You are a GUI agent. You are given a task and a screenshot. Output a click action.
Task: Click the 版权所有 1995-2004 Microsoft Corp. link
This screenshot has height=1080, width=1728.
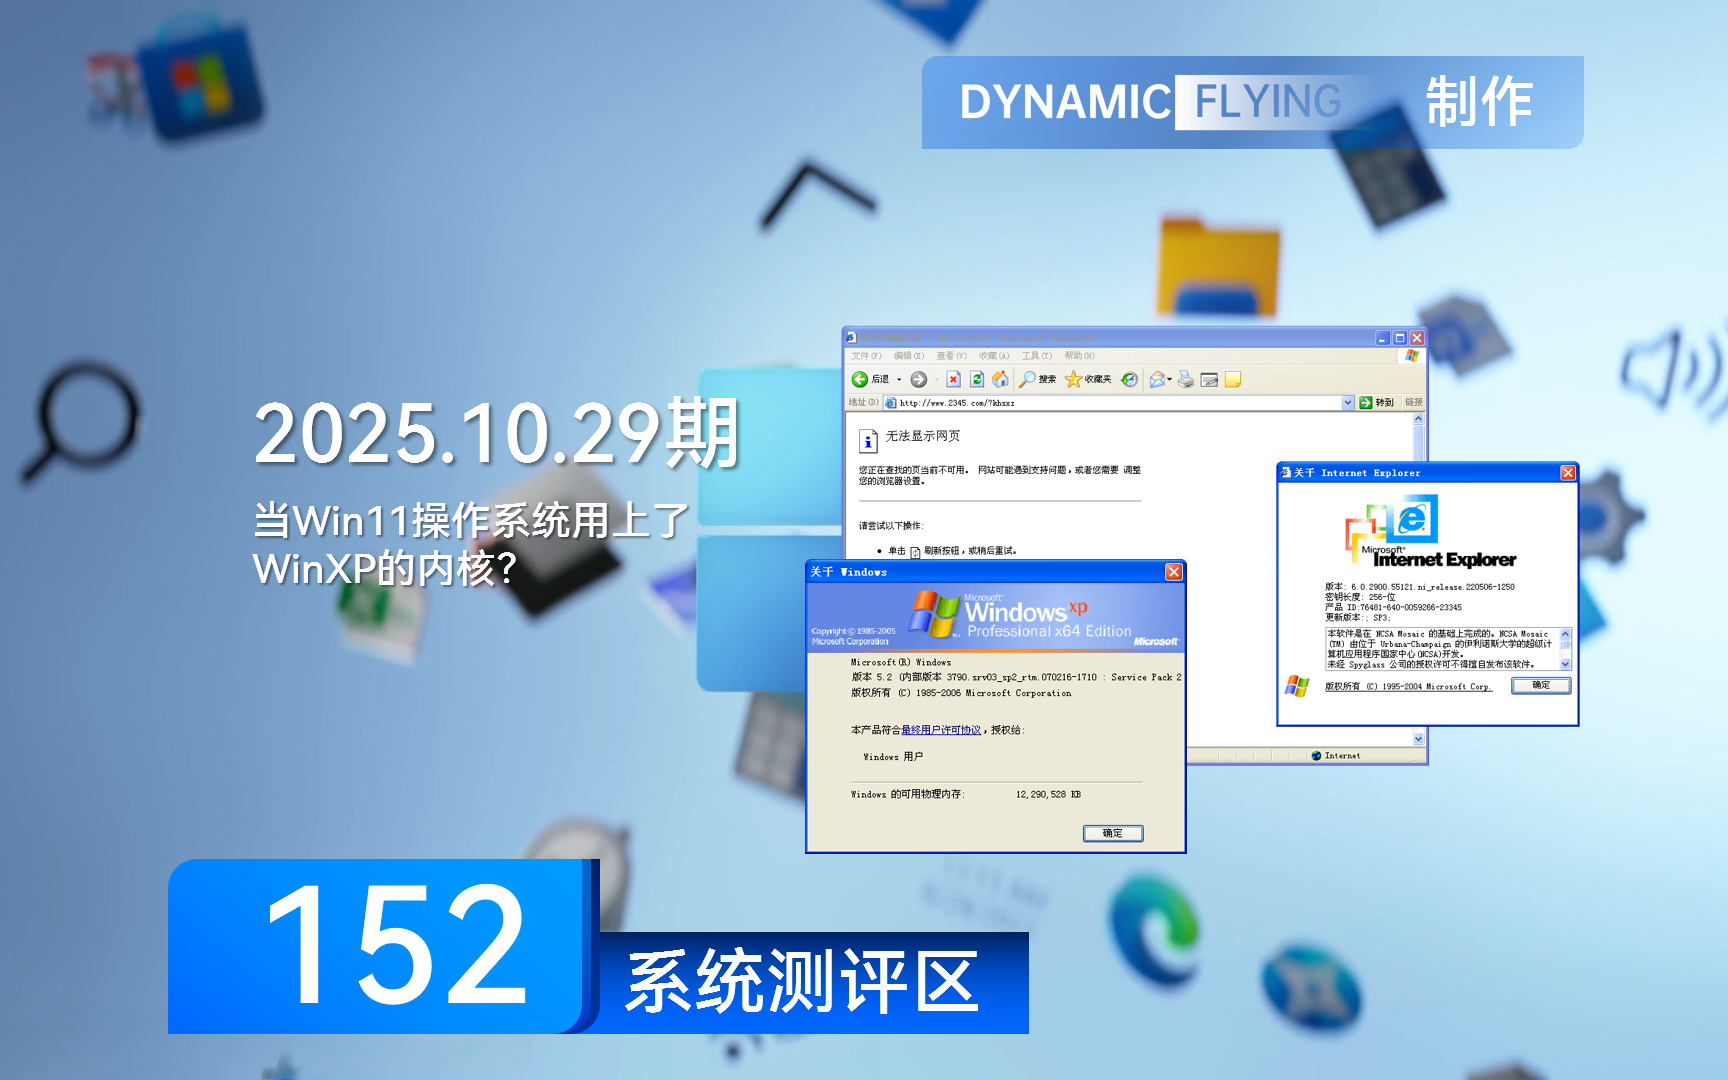tap(1408, 687)
